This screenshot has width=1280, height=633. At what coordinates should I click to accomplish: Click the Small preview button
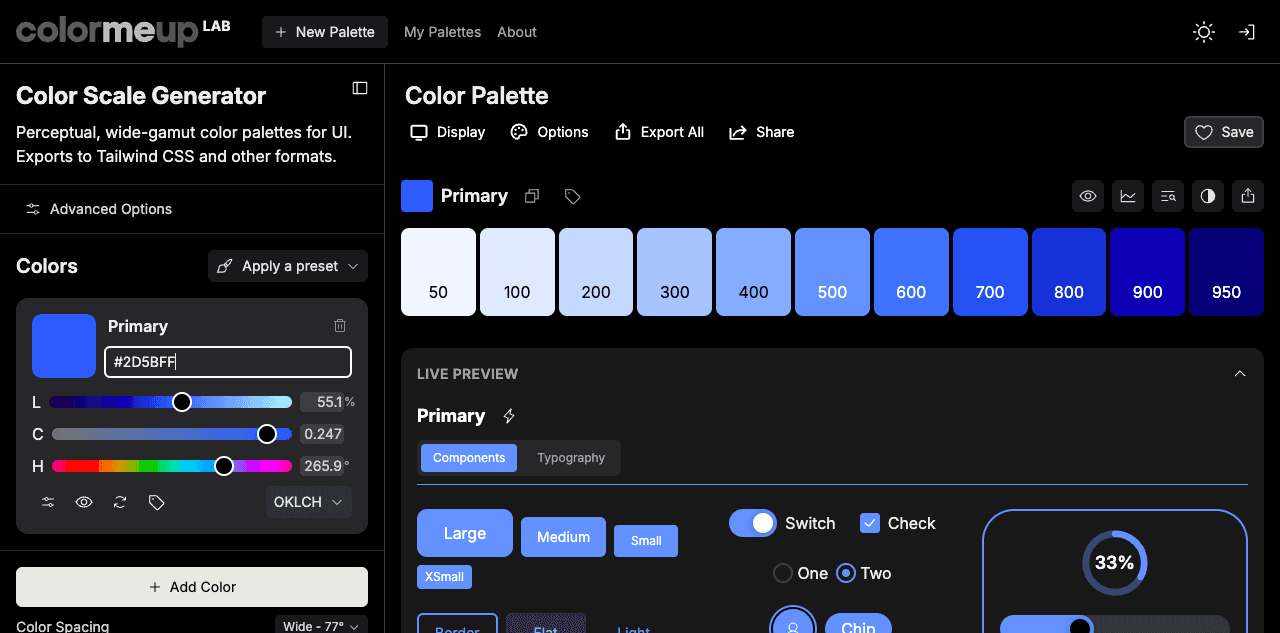click(x=646, y=541)
